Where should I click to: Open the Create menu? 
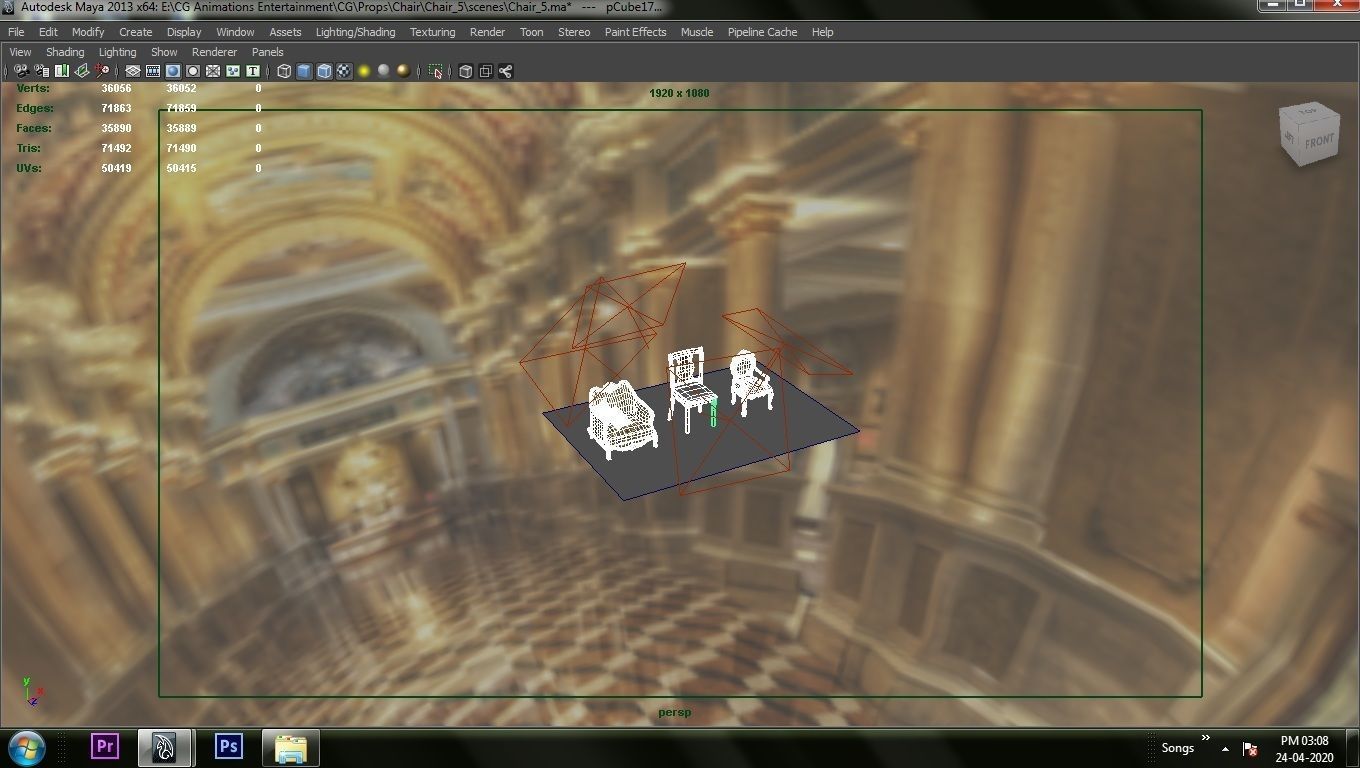tap(136, 32)
